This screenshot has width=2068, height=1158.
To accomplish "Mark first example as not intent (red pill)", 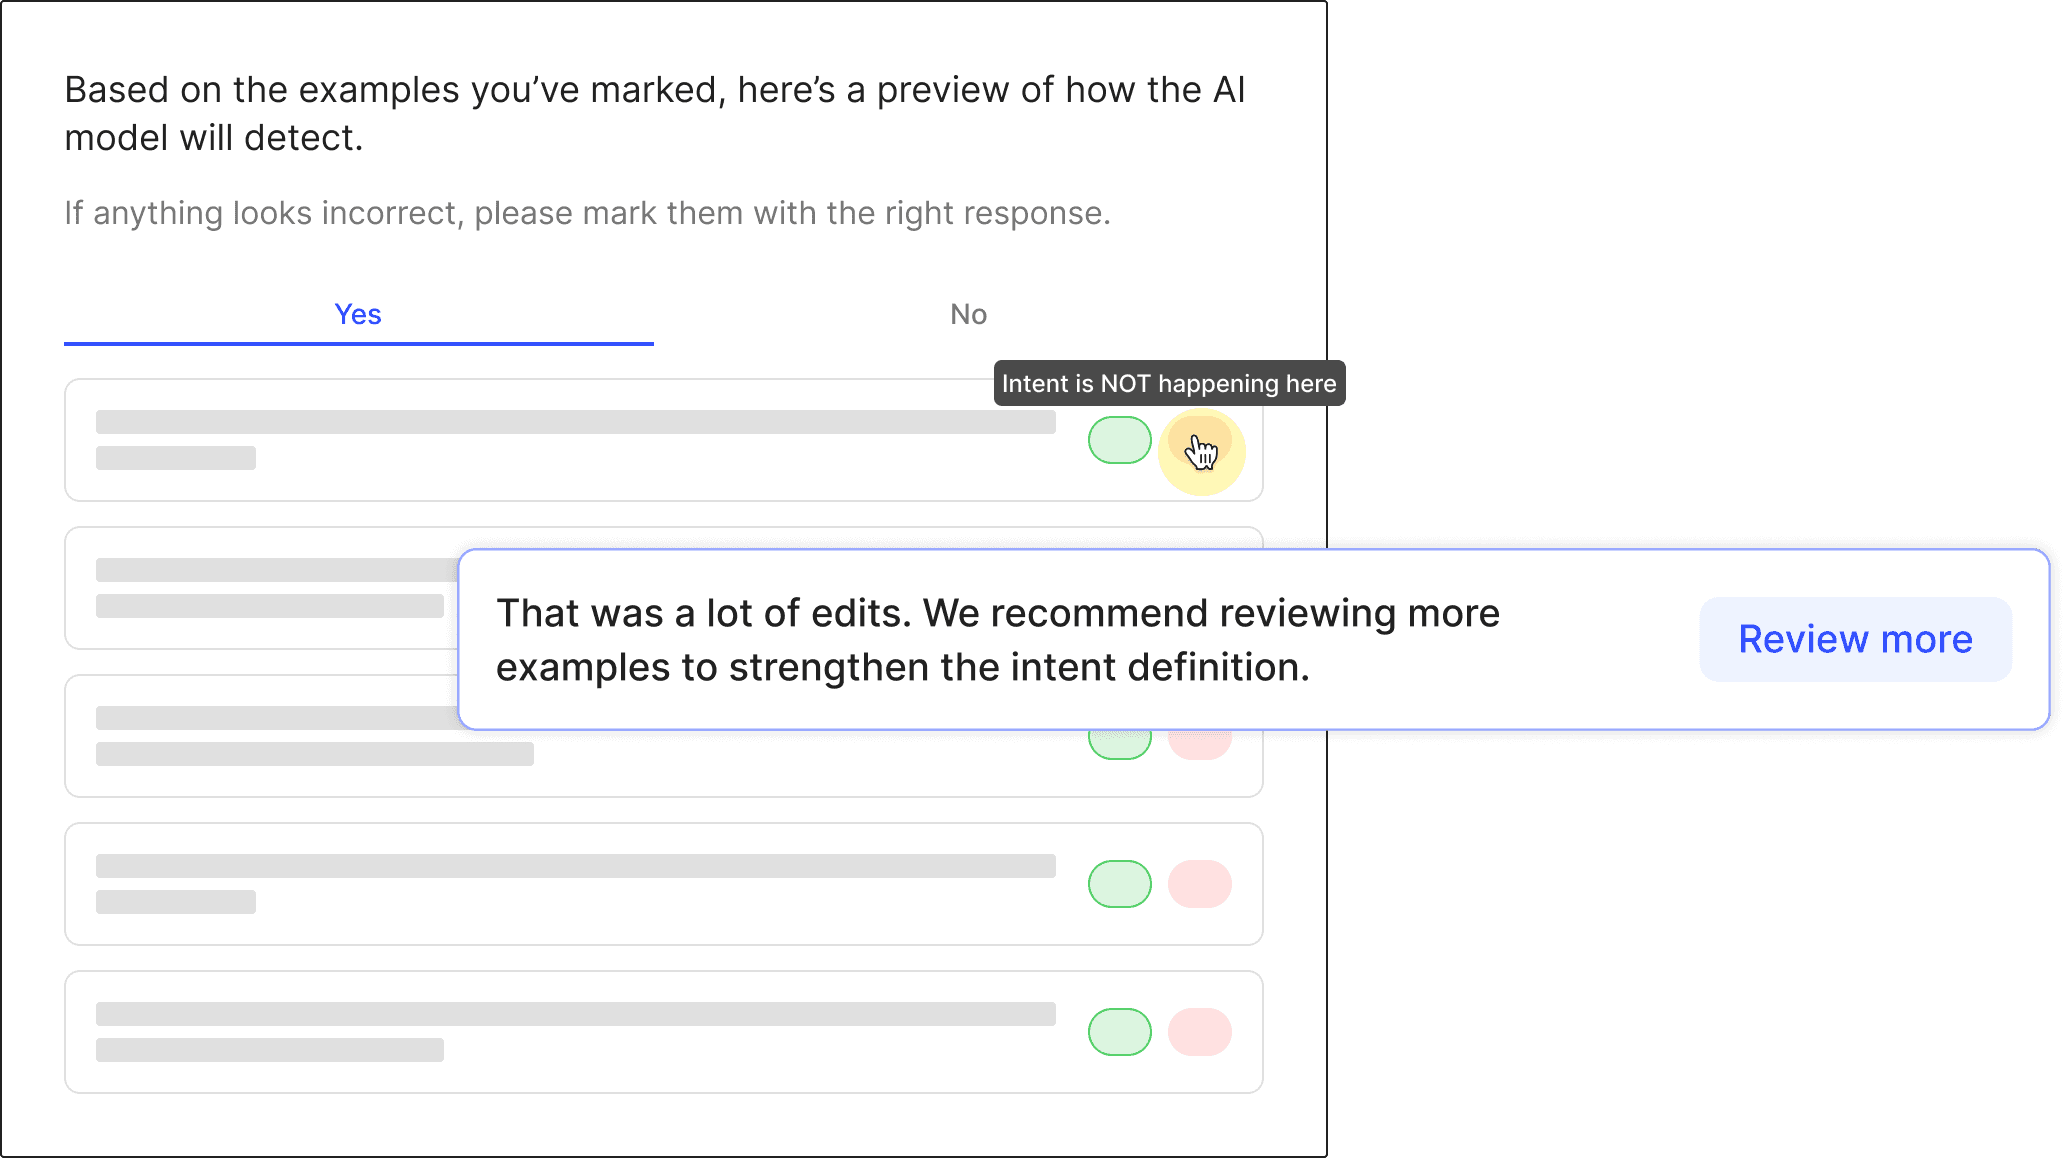I will point(1200,440).
